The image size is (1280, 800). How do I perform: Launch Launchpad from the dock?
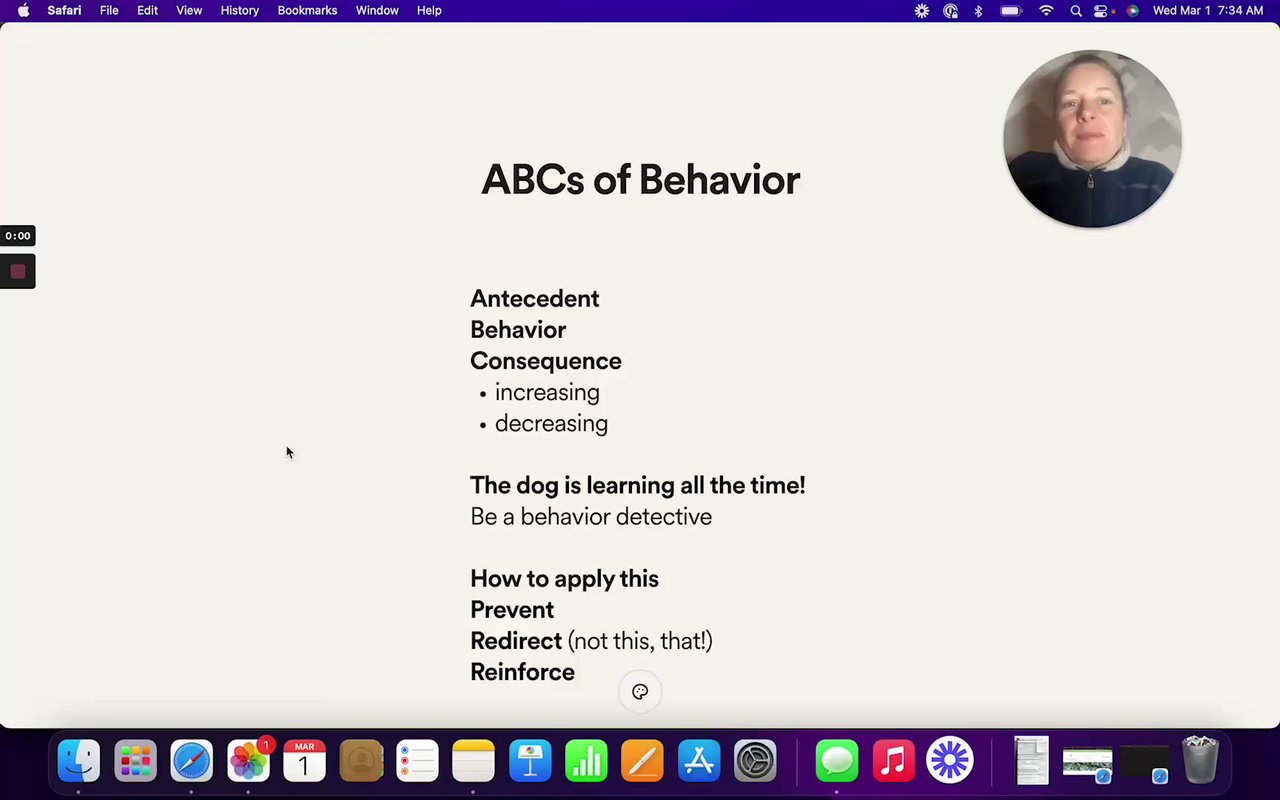(135, 761)
